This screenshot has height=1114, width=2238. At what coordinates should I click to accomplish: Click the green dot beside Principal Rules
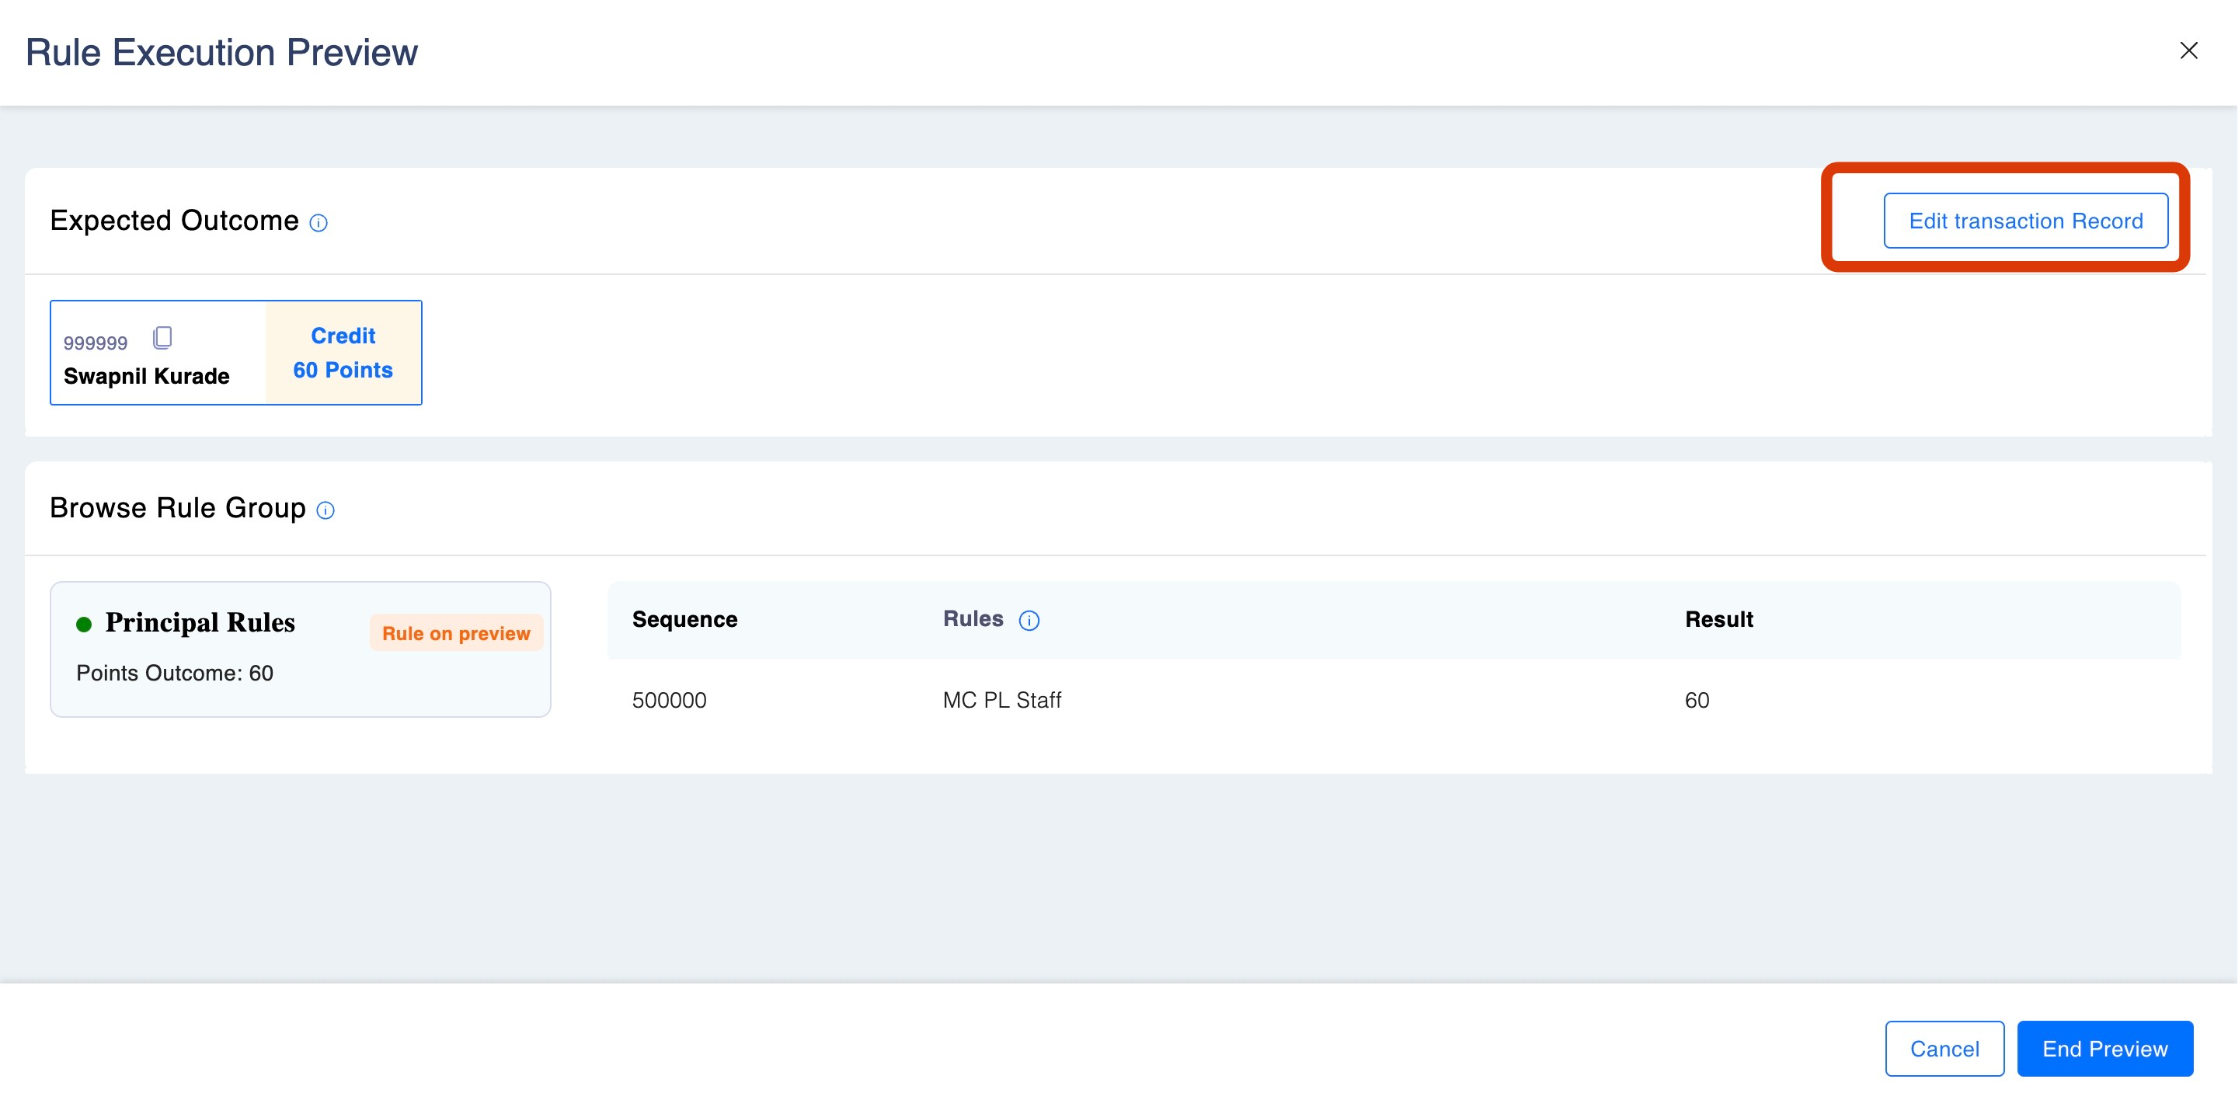(84, 625)
